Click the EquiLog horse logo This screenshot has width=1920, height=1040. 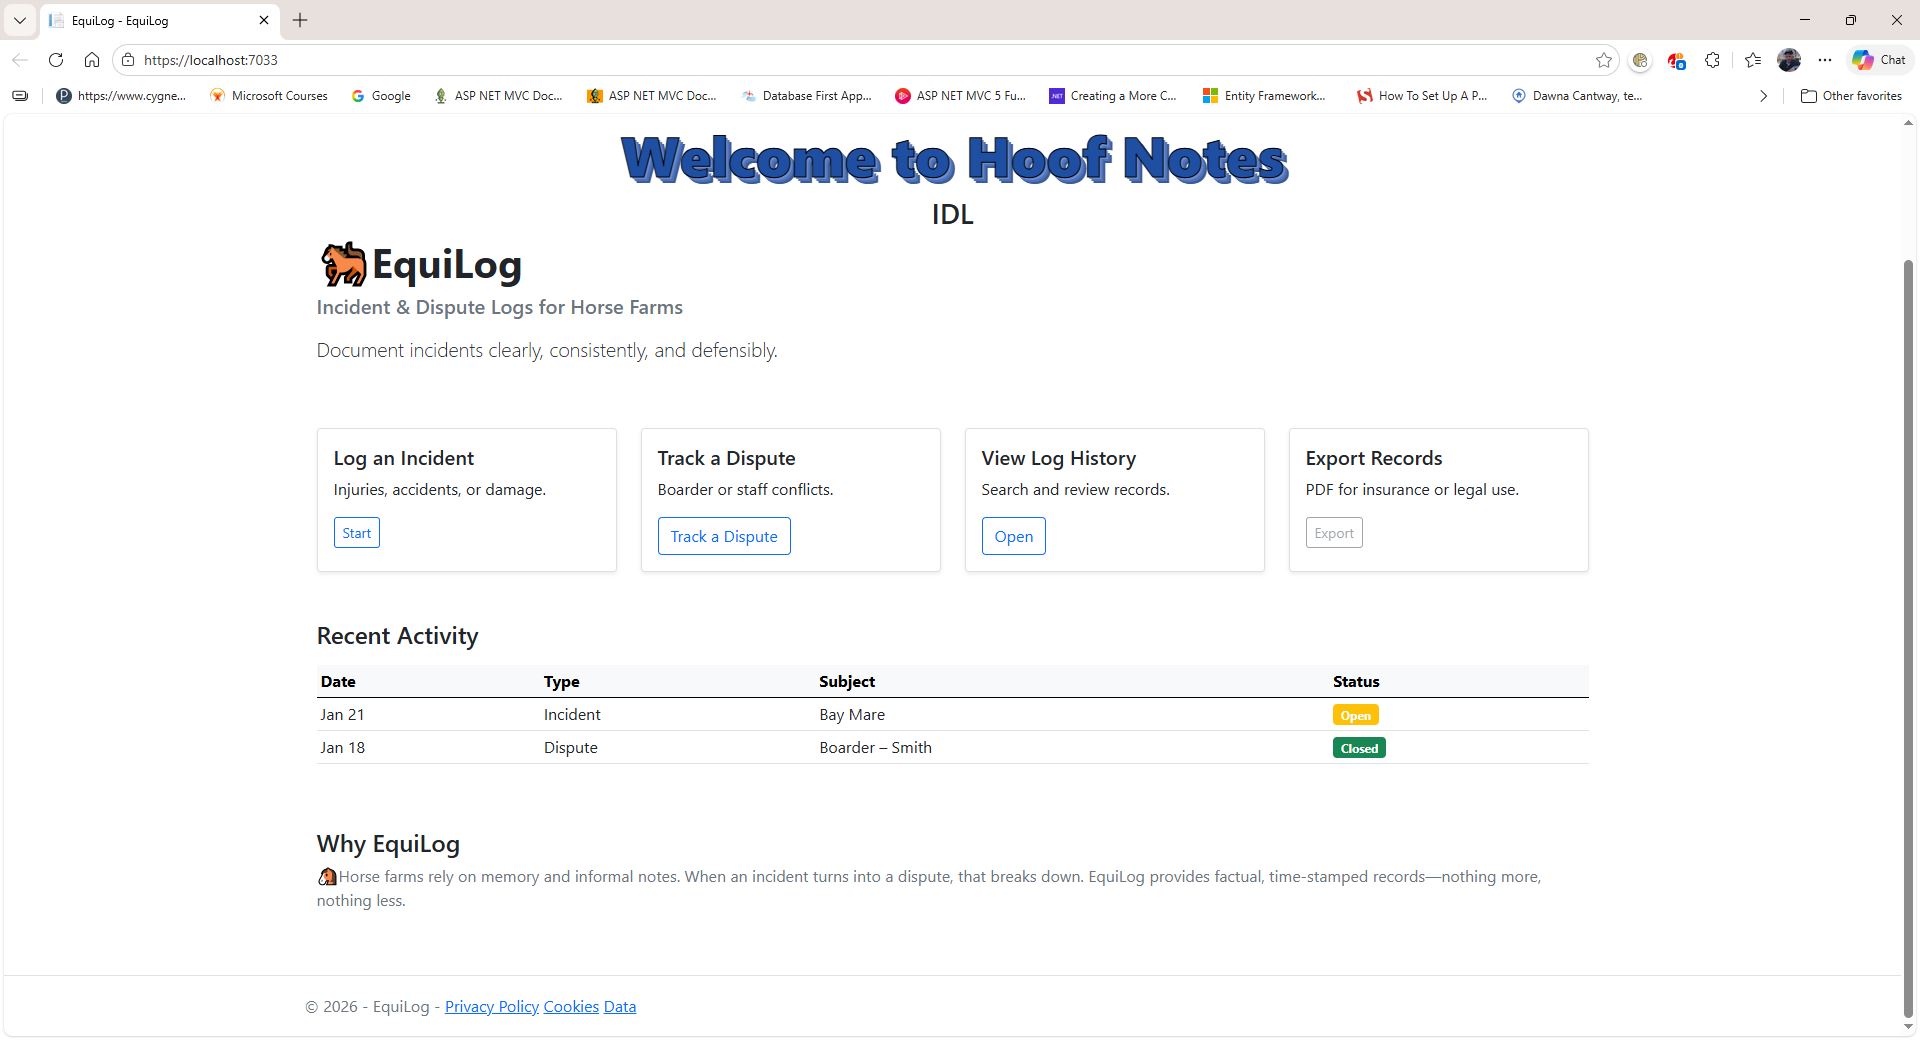[x=343, y=265]
